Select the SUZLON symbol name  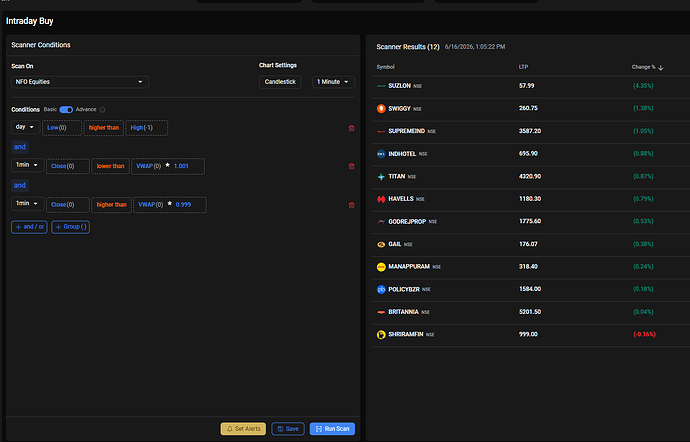coord(400,86)
